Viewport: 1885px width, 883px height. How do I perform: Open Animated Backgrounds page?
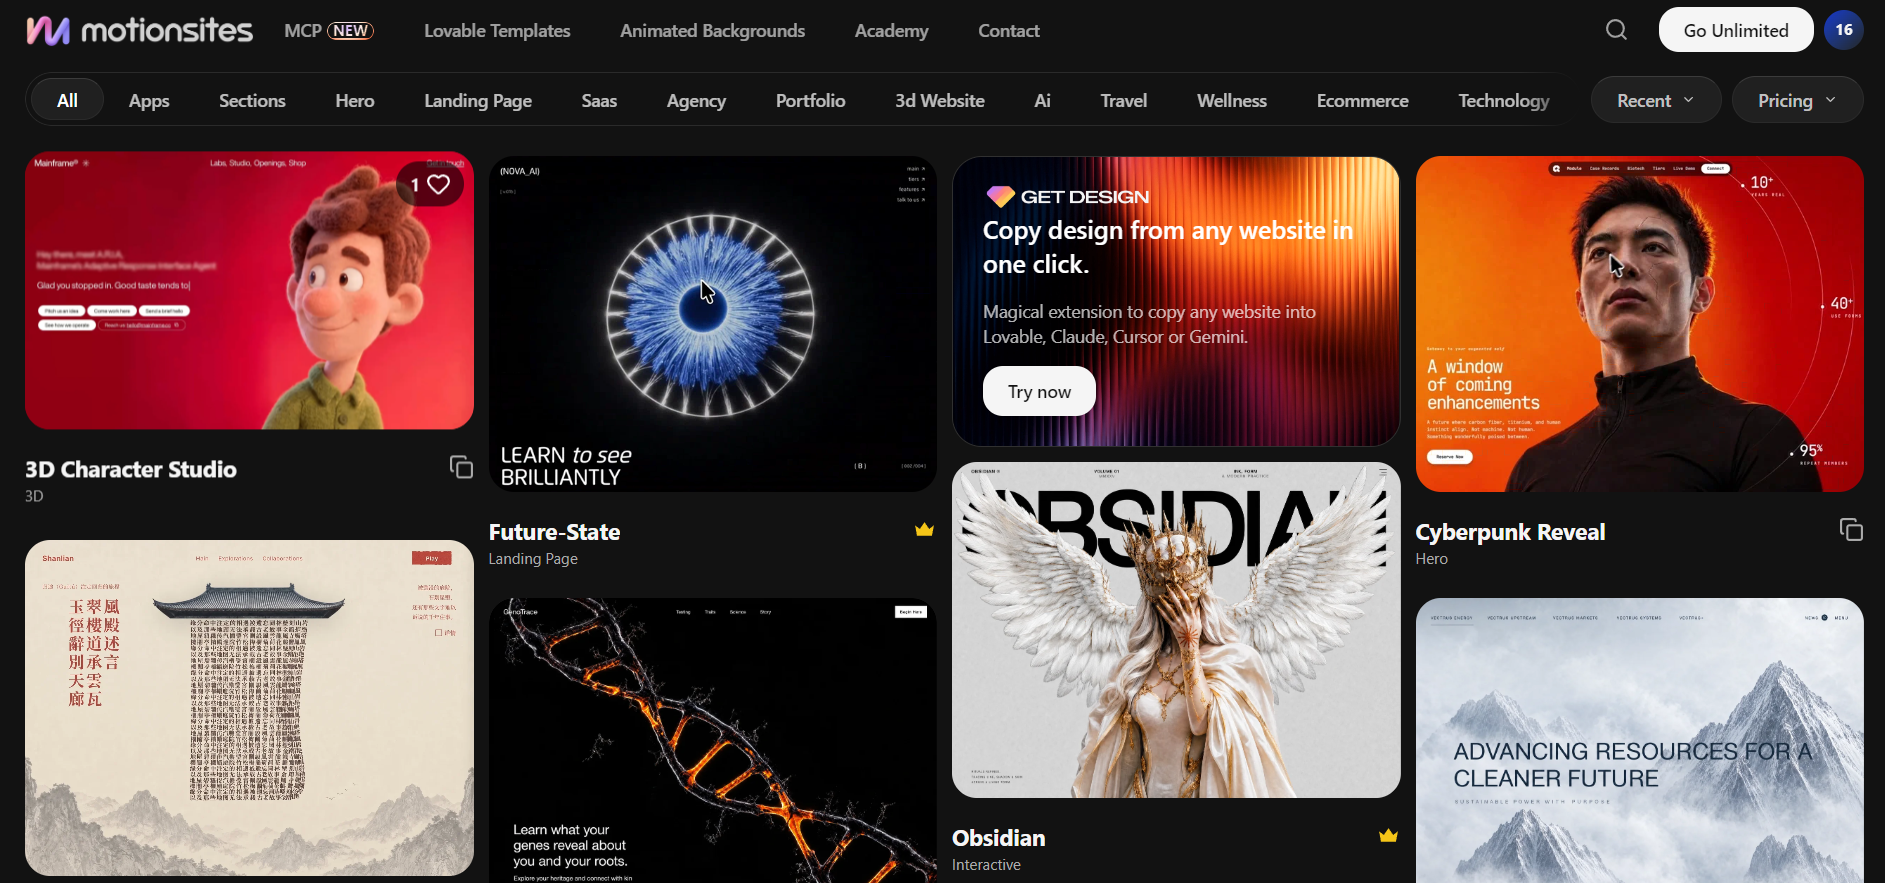tap(712, 31)
